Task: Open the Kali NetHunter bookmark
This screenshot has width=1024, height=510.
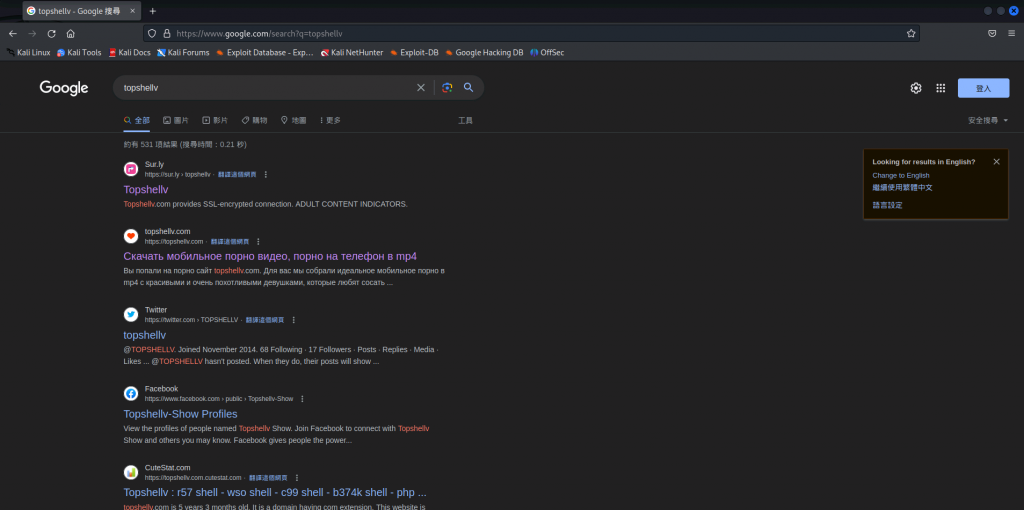Action: 352,52
